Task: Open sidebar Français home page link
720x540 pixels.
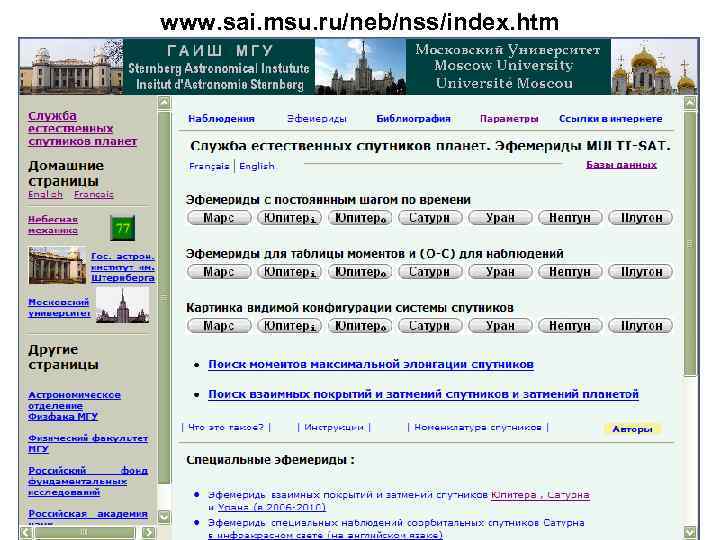Action: coord(94,195)
